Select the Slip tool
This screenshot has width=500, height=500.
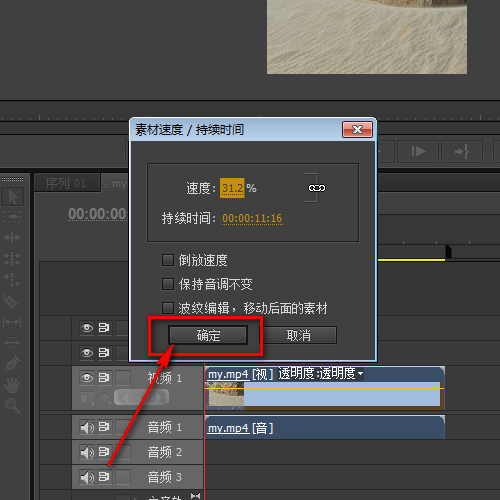[12, 322]
